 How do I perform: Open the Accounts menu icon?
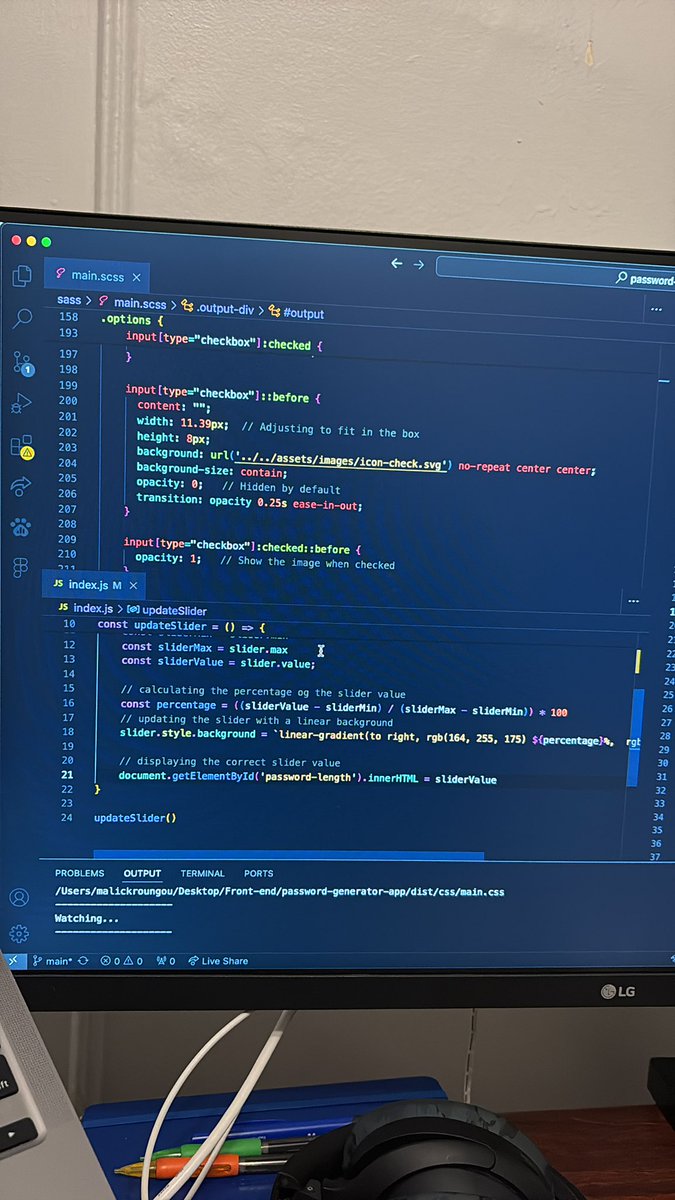(18, 897)
